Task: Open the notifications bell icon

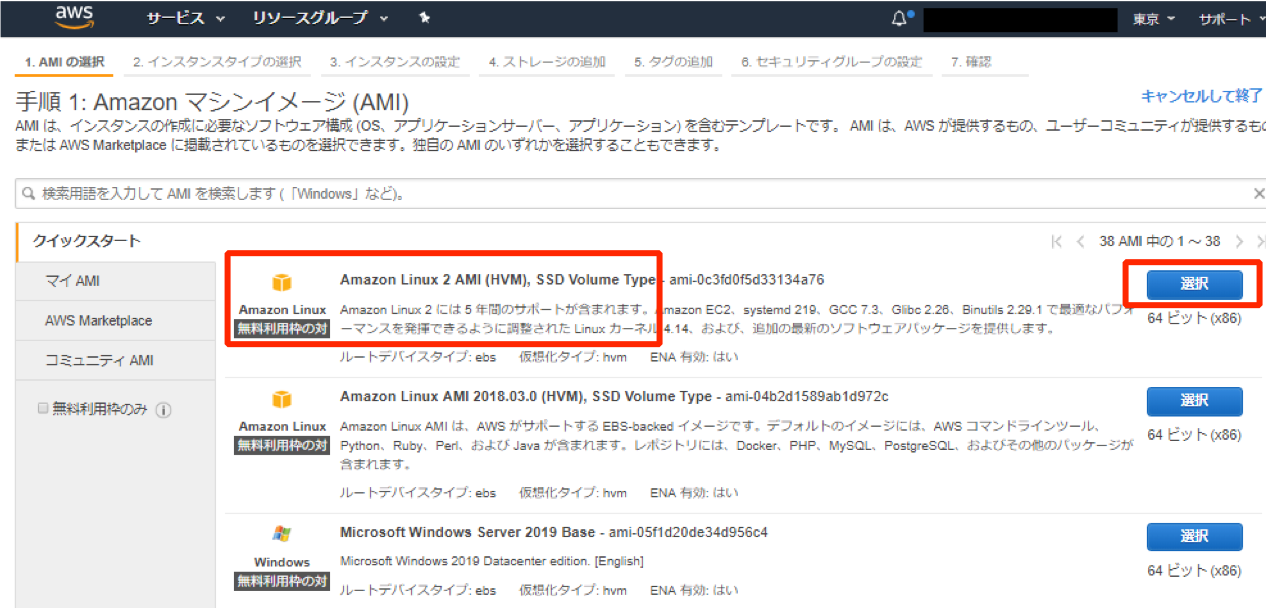Action: pyautogui.click(x=902, y=18)
